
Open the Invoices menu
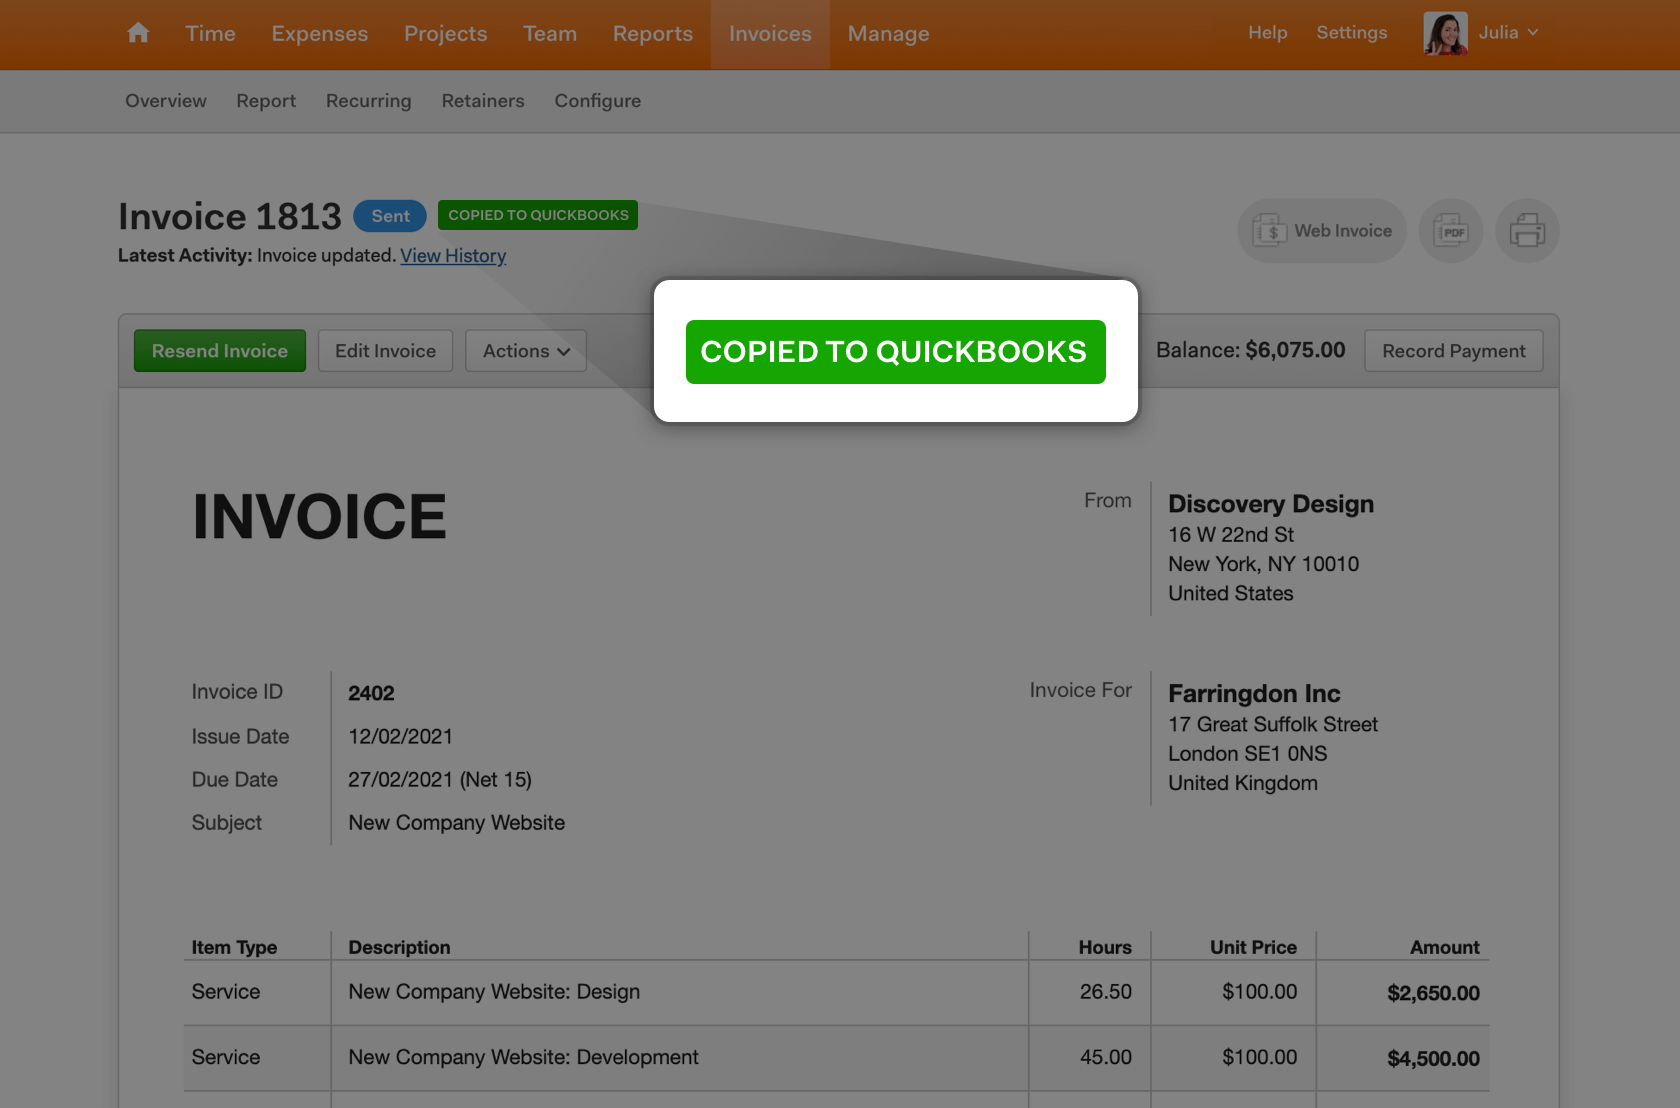coord(769,33)
